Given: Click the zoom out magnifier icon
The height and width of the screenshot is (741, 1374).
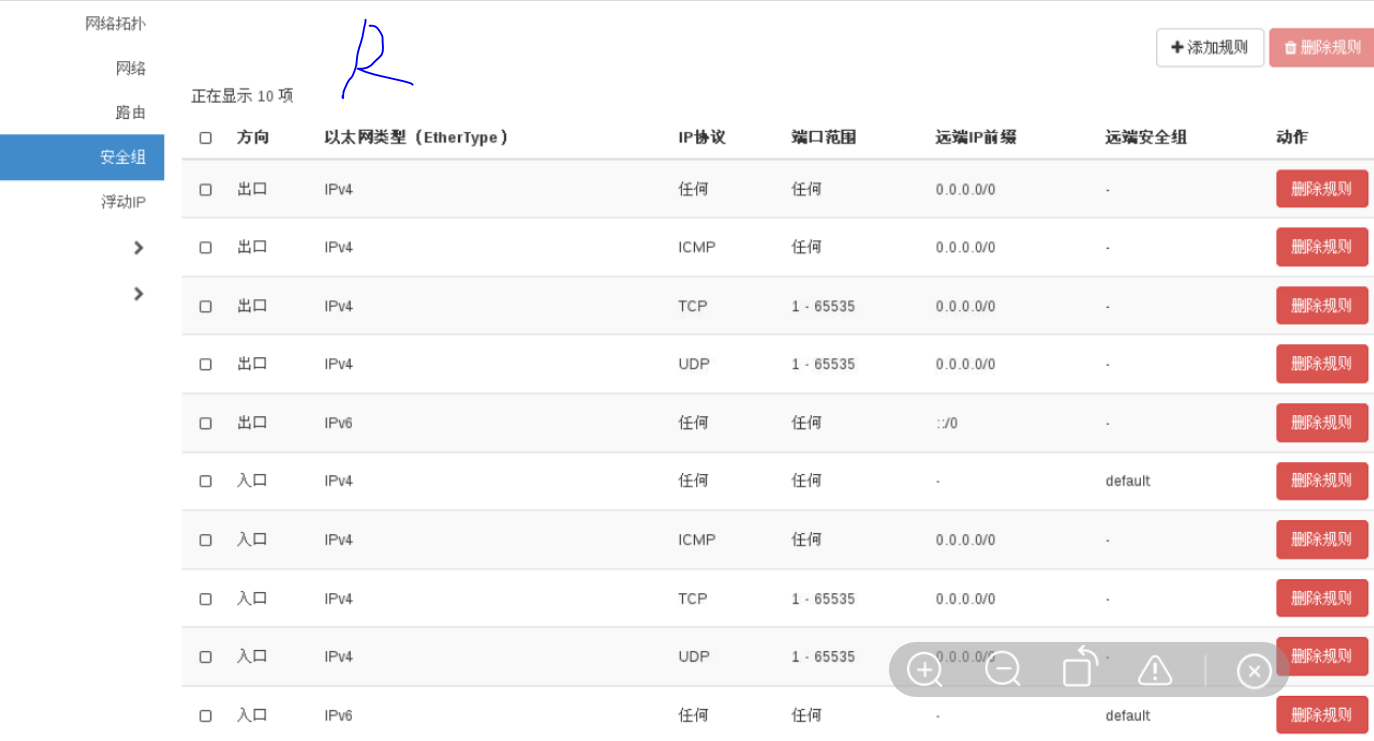Looking at the screenshot, I should coord(1002,669).
